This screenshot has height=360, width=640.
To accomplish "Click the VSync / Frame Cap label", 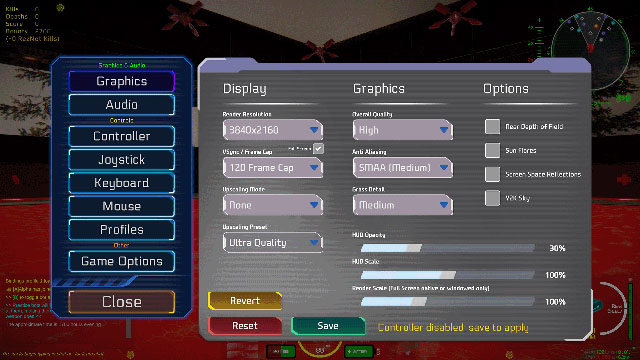I will point(247,152).
